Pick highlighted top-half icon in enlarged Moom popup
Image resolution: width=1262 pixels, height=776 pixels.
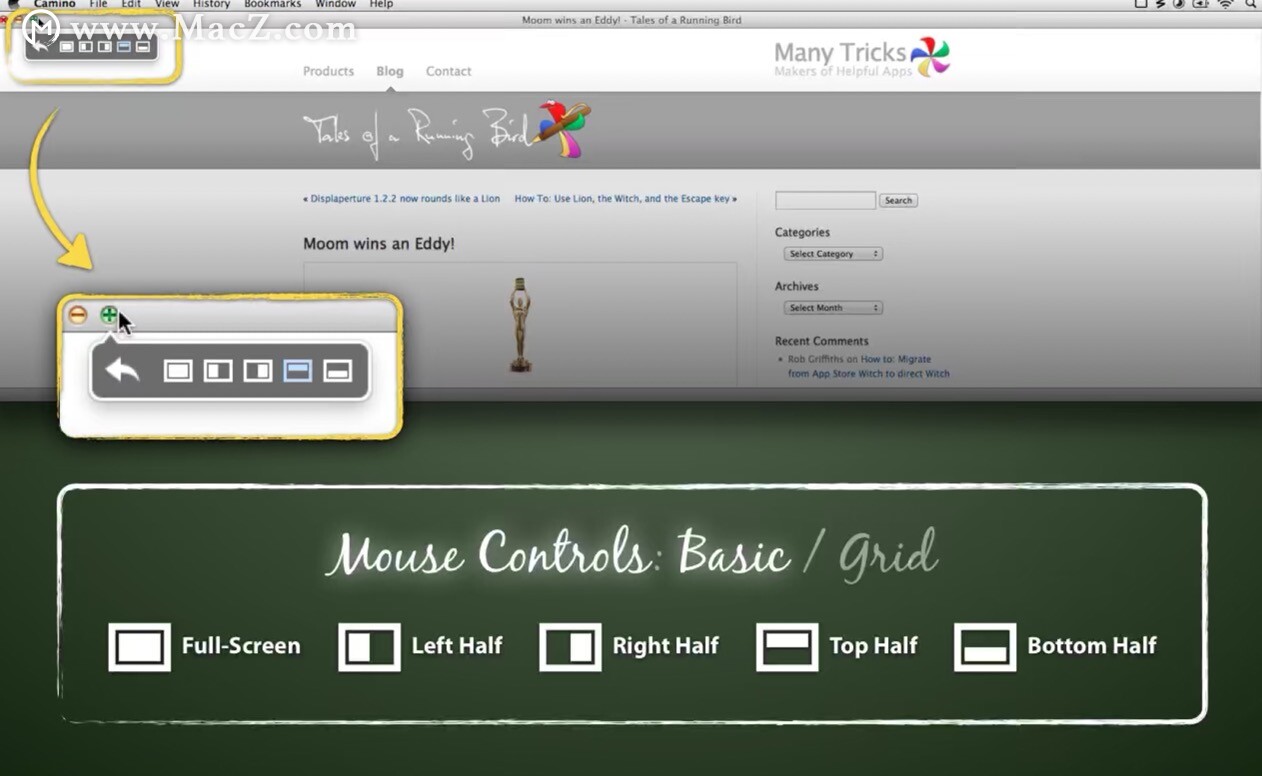(298, 371)
